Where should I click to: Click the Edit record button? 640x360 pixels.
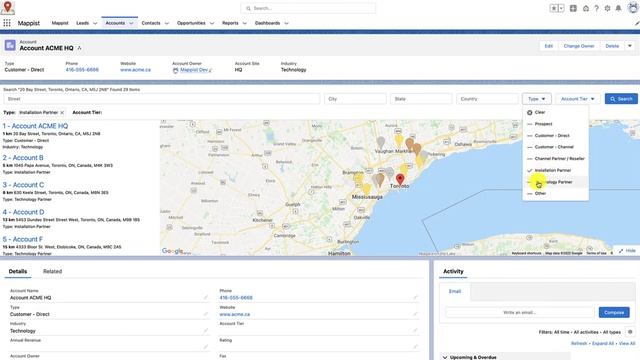click(x=549, y=46)
